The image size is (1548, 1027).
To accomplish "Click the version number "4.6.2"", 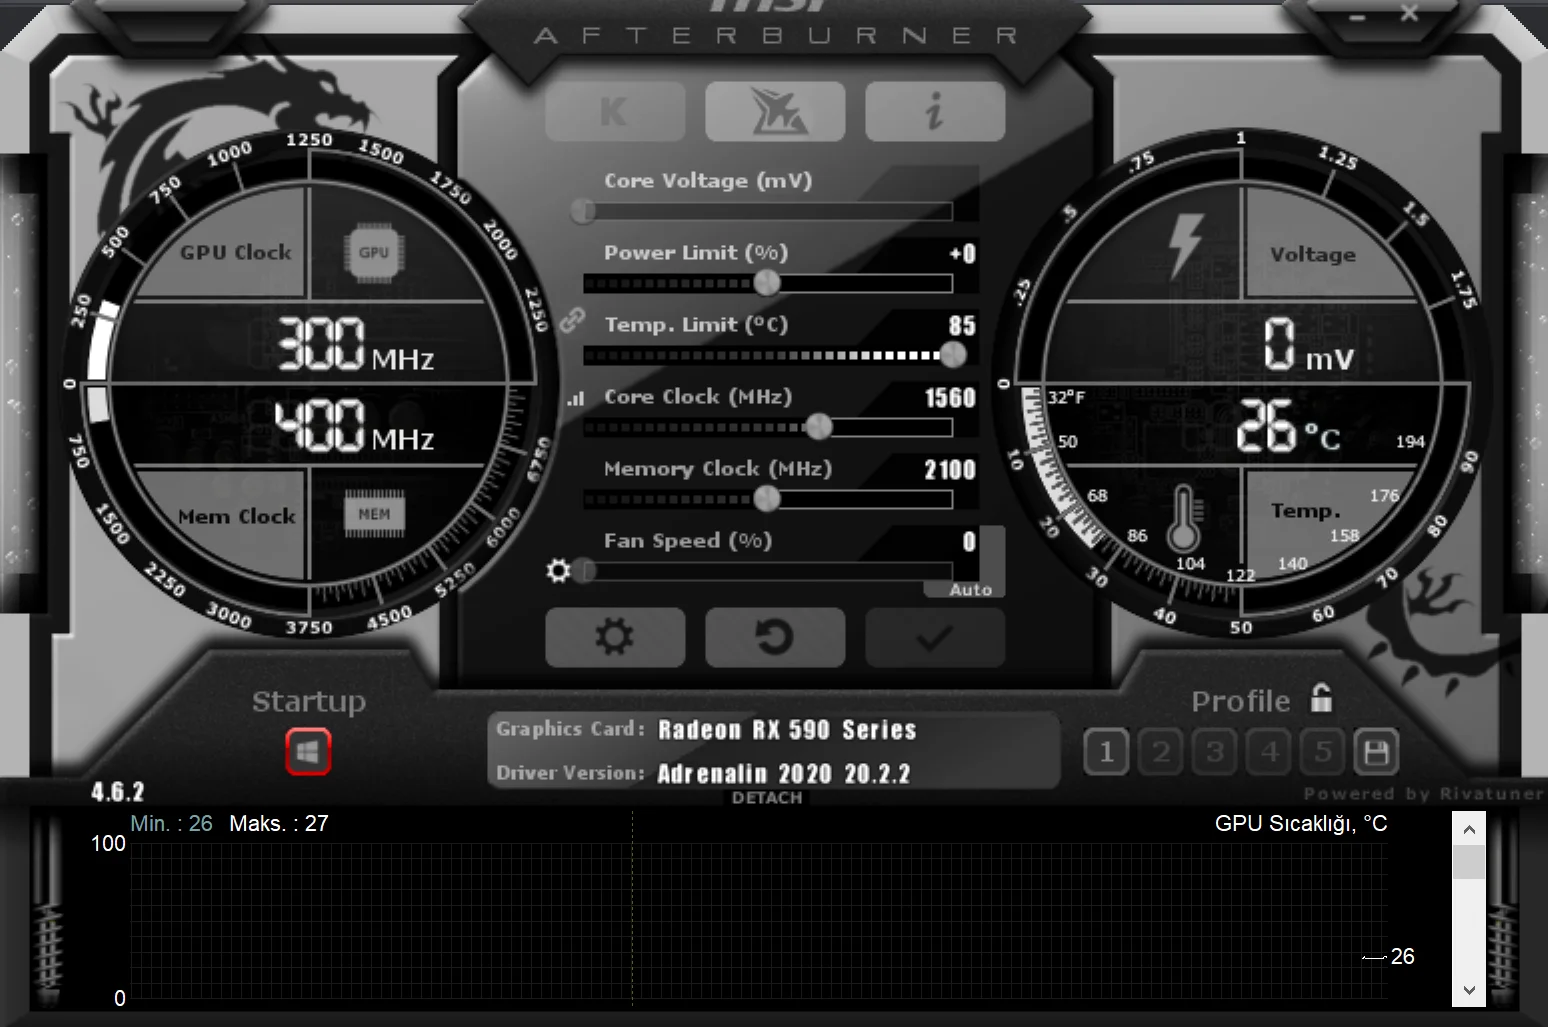I will [x=118, y=792].
